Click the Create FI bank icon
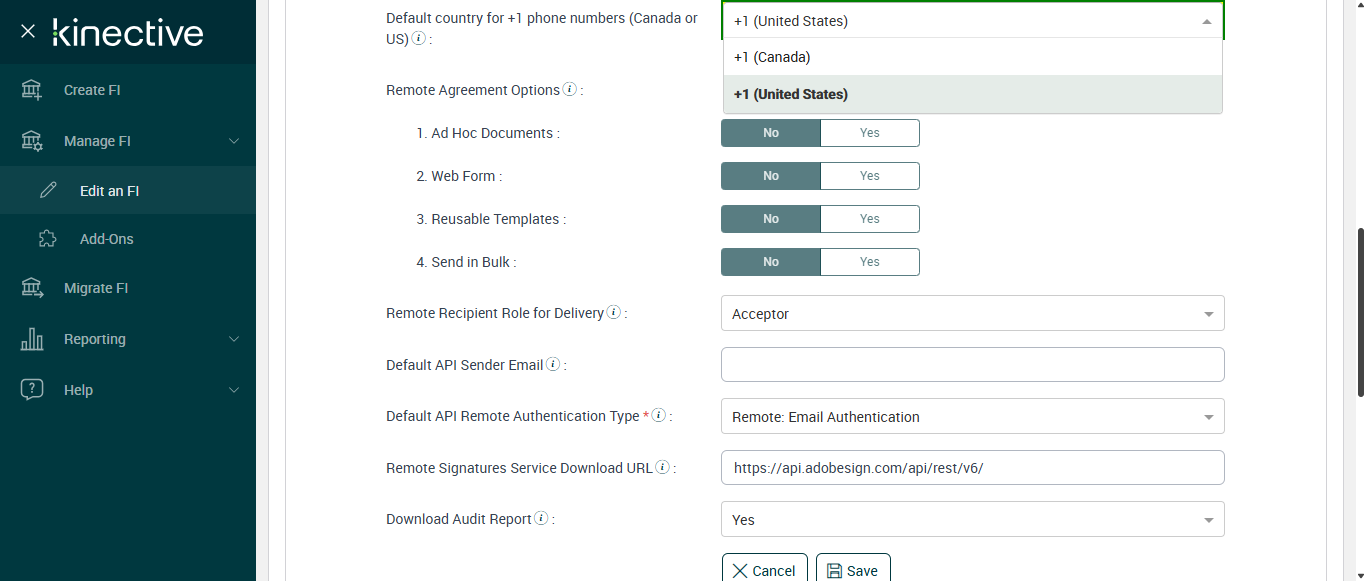 click(32, 90)
